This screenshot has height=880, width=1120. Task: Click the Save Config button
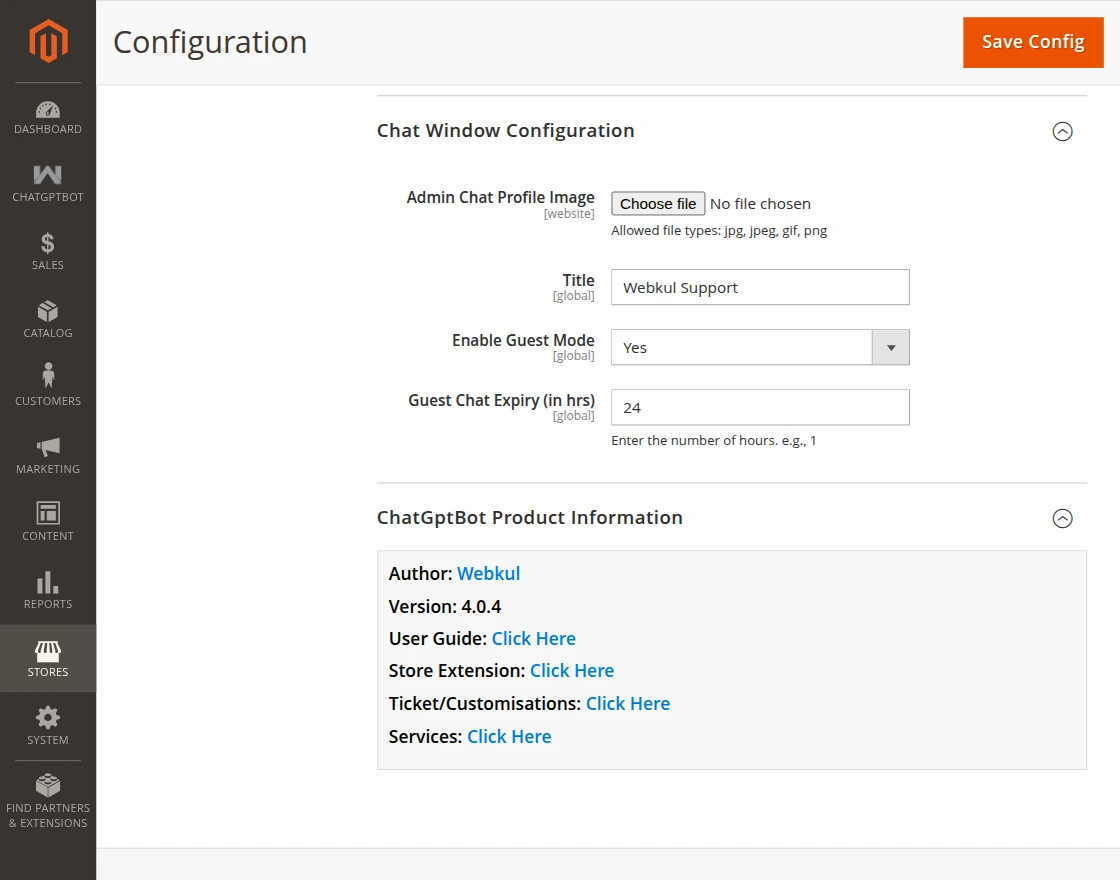tap(1033, 42)
